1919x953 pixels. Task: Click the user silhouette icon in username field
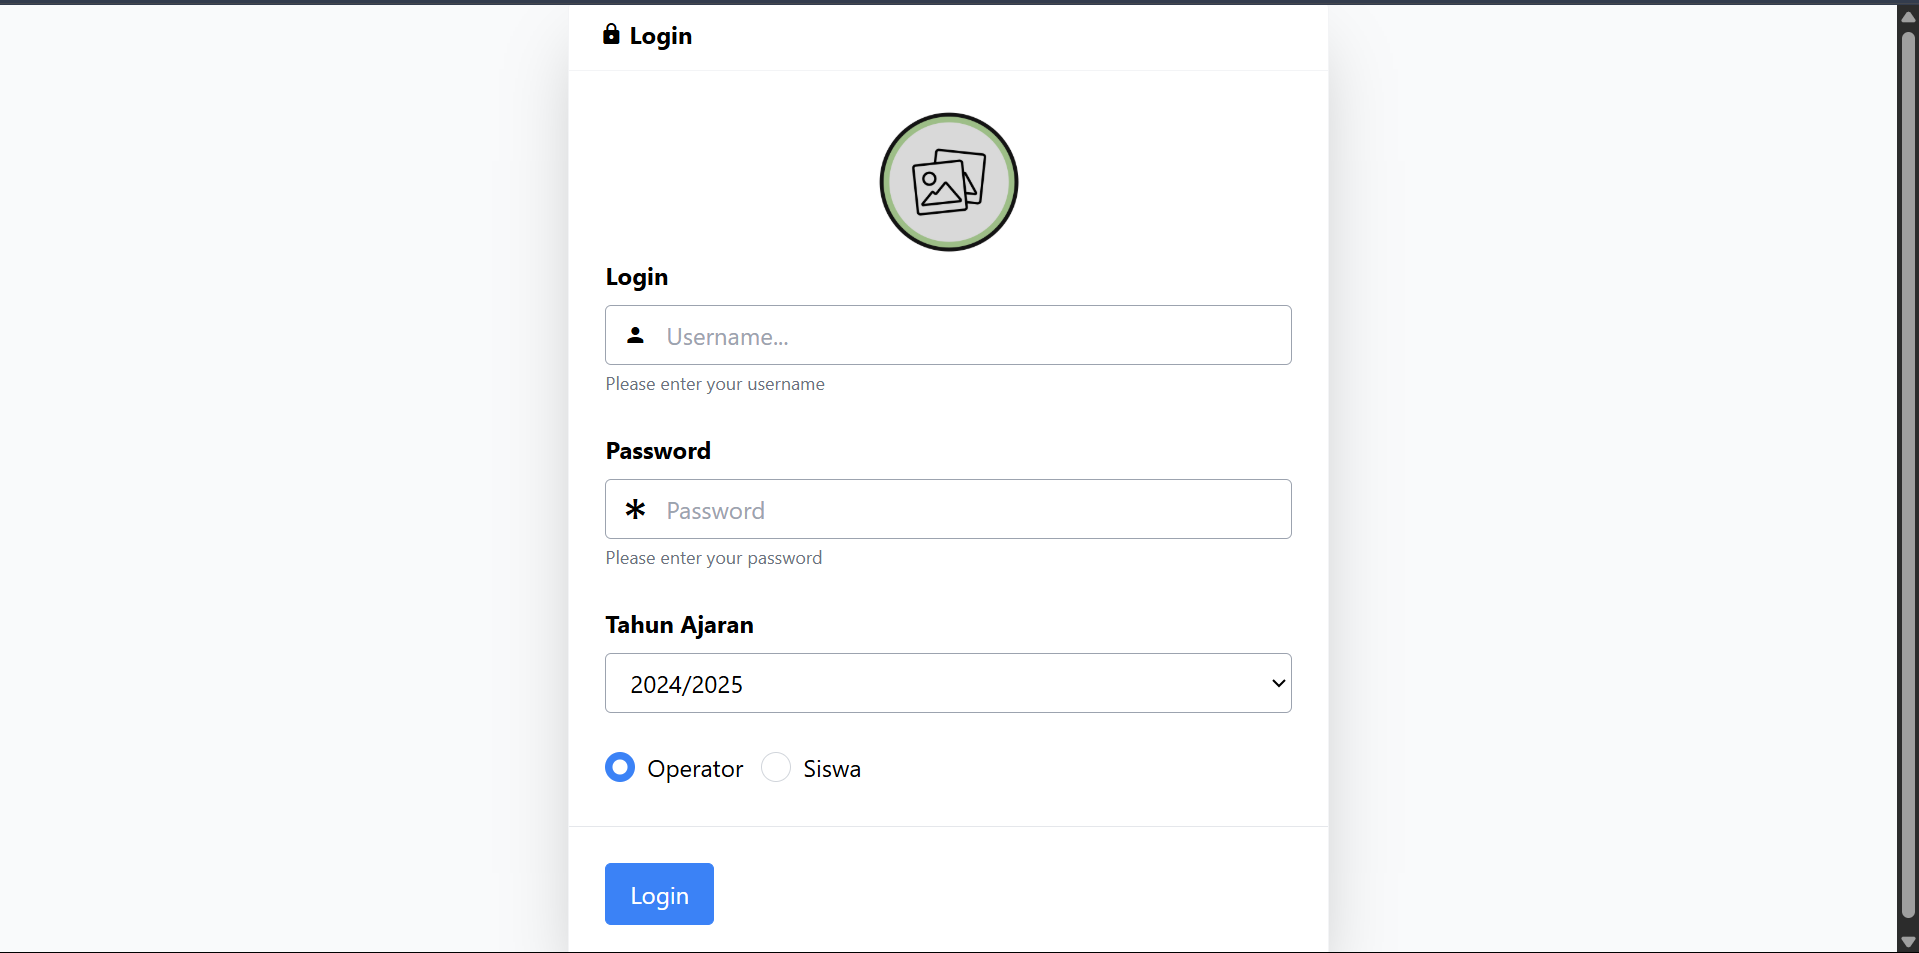(635, 336)
